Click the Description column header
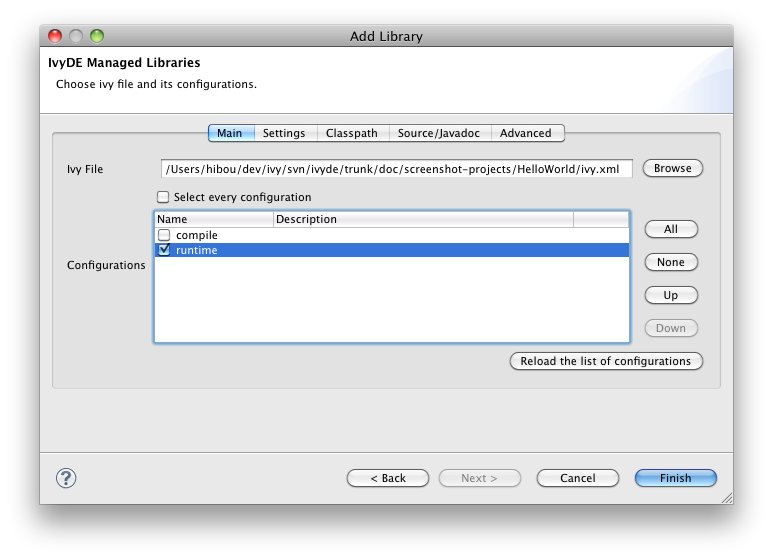 [422, 219]
